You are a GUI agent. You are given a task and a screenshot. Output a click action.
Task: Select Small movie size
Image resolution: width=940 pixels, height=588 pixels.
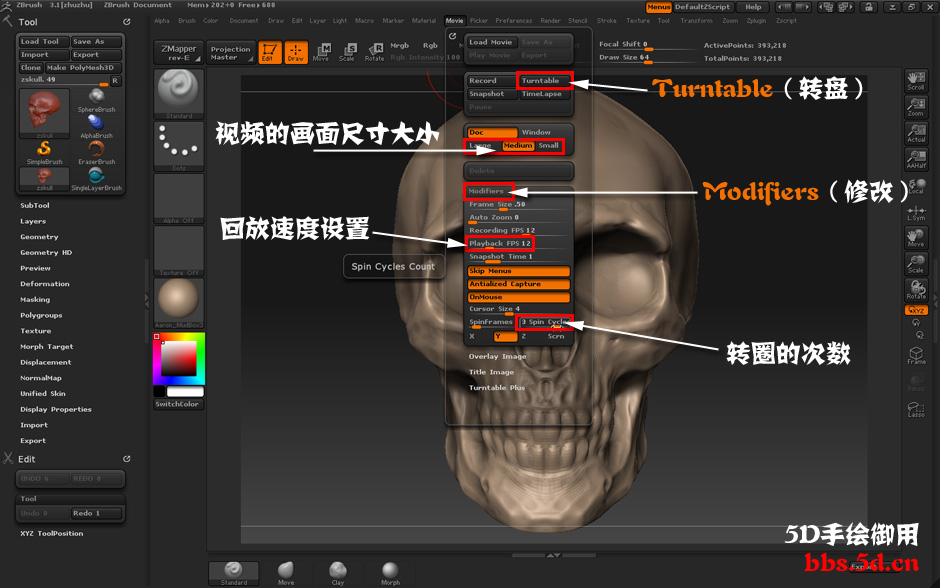click(550, 146)
